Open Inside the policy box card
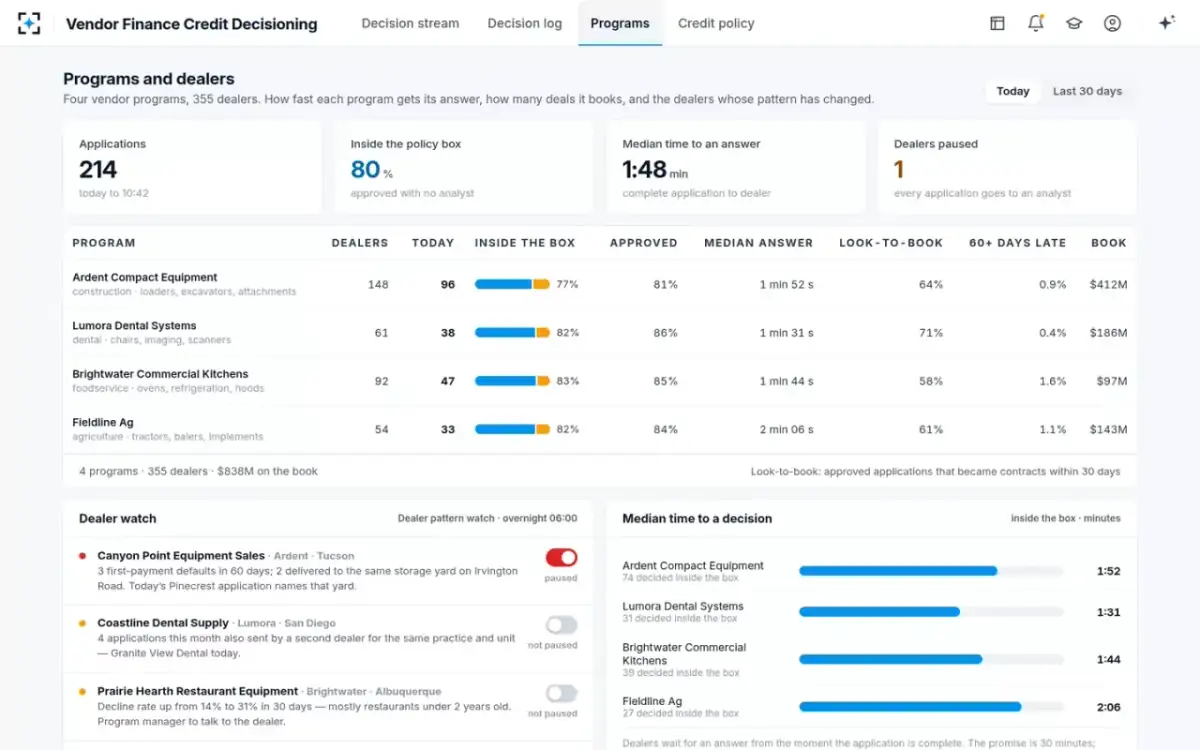This screenshot has width=1200, height=750. pos(464,167)
